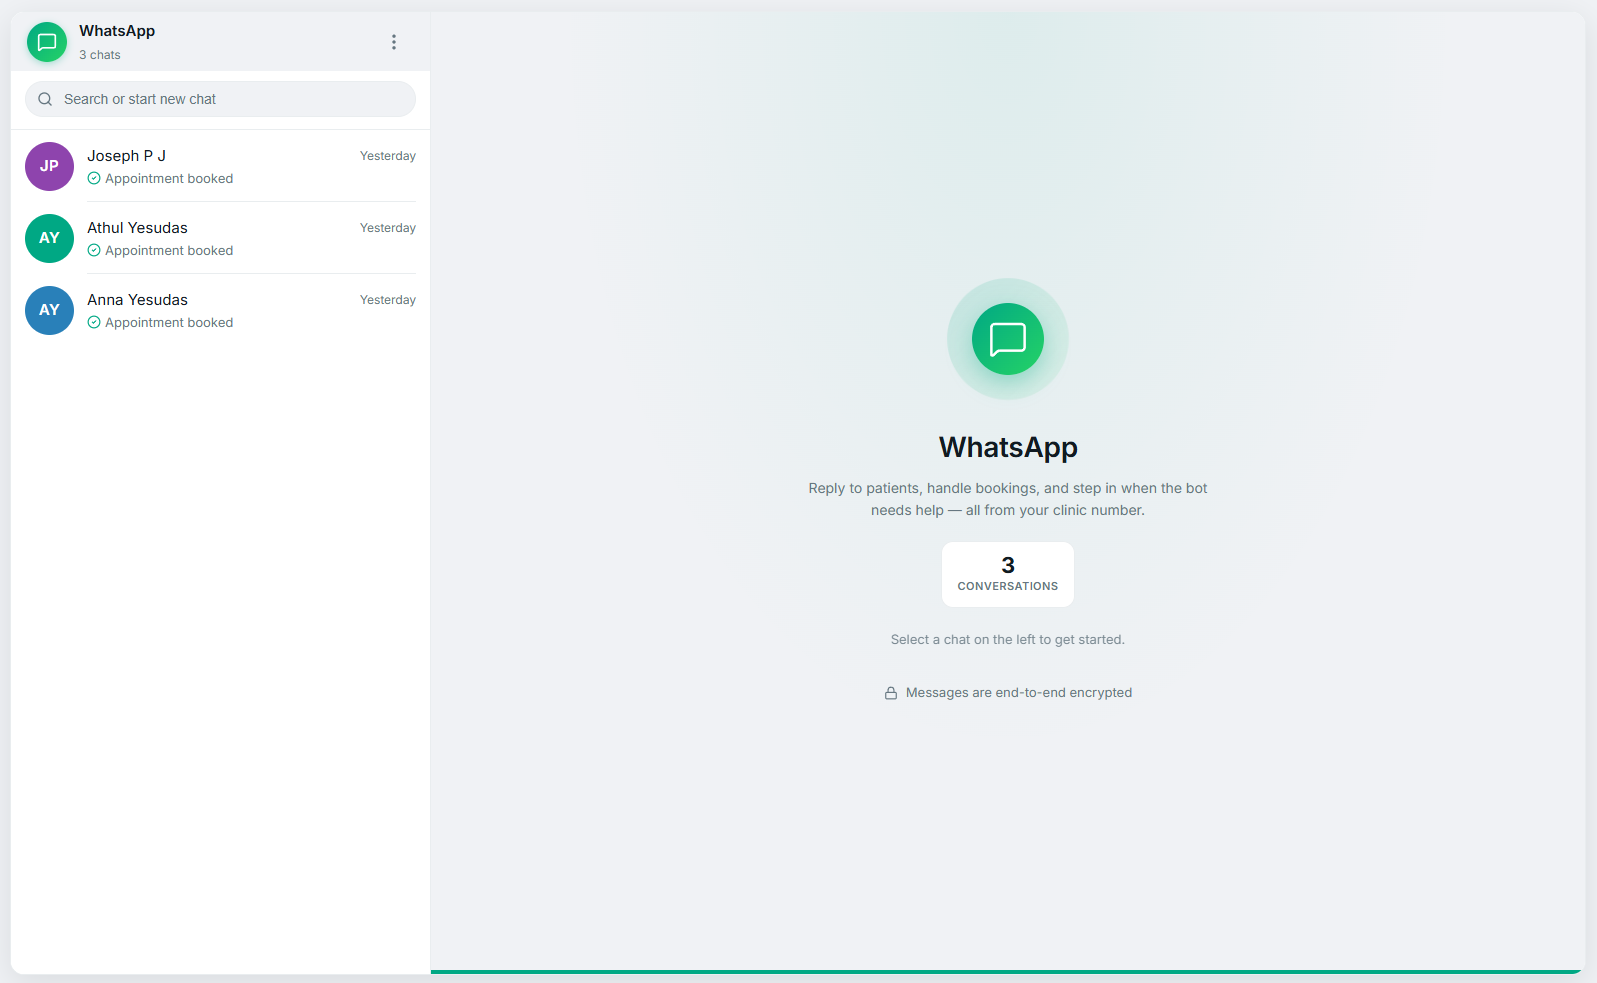The width and height of the screenshot is (1597, 983).
Task: Click the lock icon beside encryption notice
Action: tap(891, 693)
